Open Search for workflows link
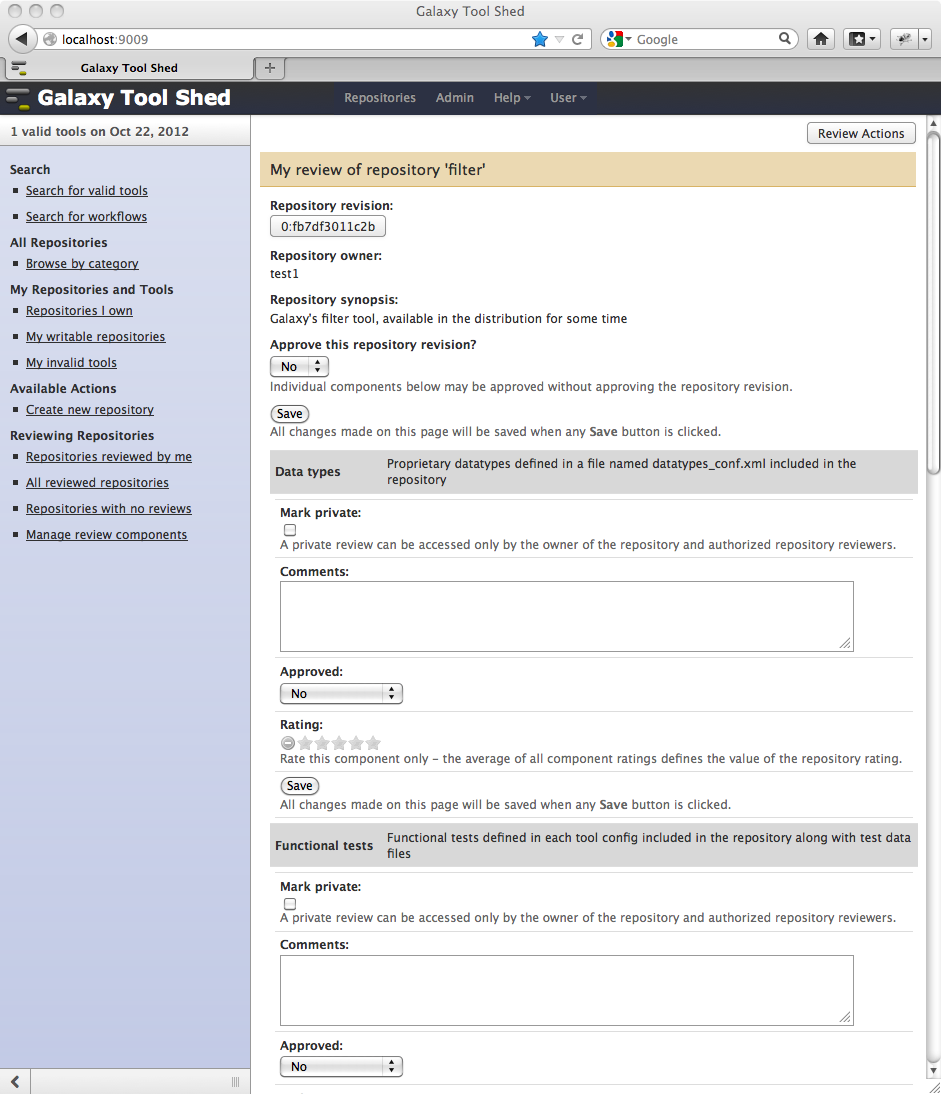The image size is (941, 1094). click(86, 216)
